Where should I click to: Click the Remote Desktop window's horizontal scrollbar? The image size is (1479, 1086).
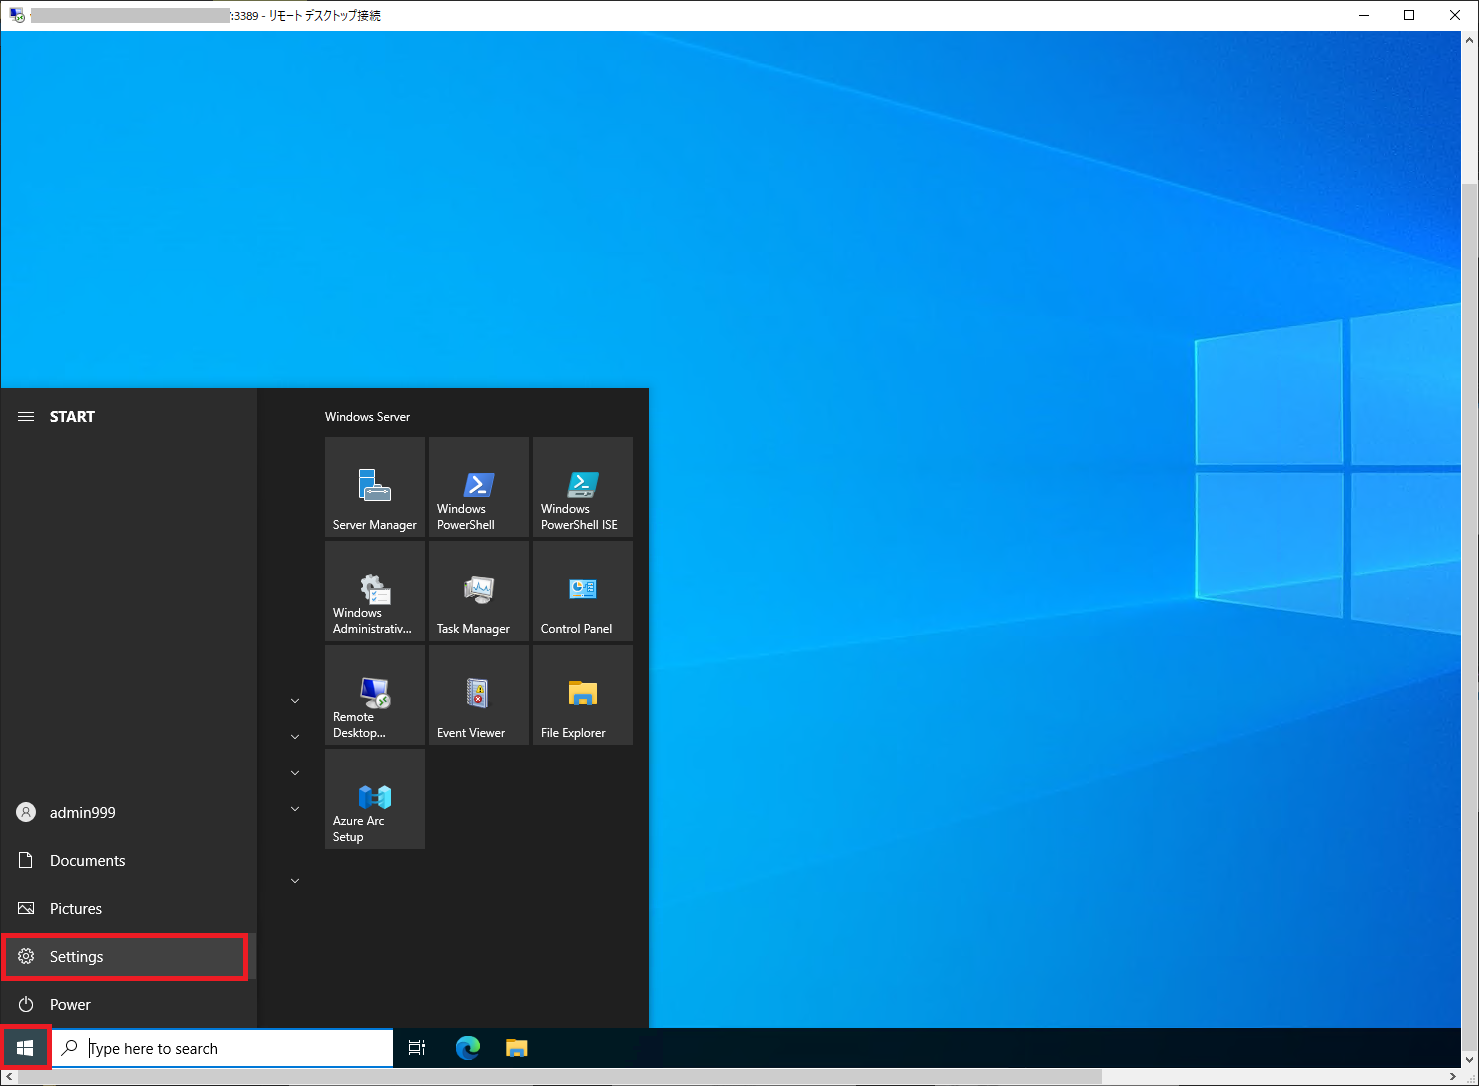point(559,1076)
